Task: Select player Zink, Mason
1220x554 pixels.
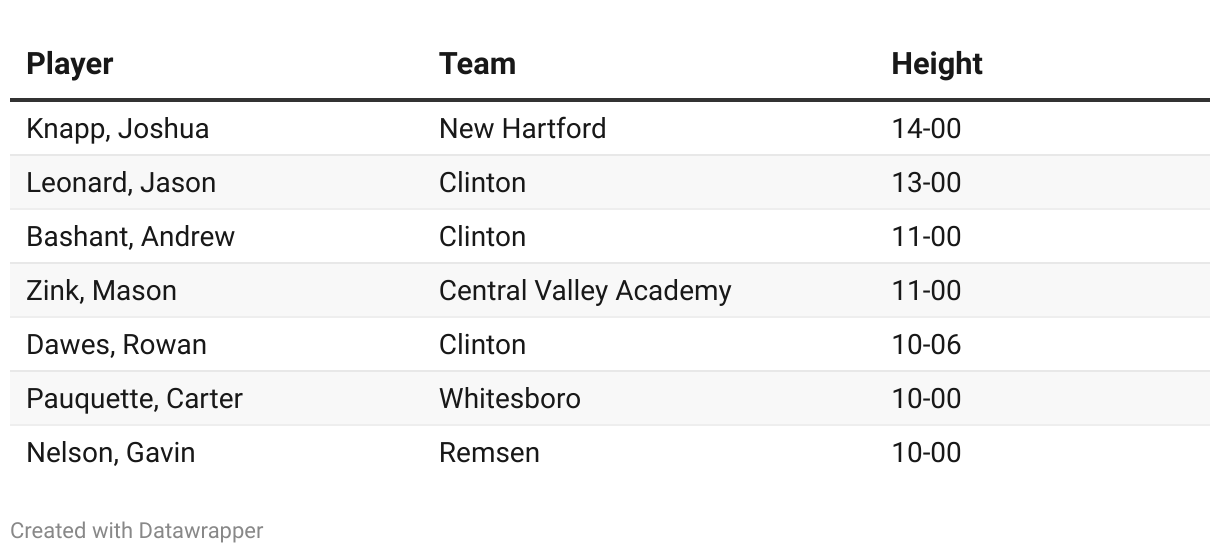Action: click(102, 291)
